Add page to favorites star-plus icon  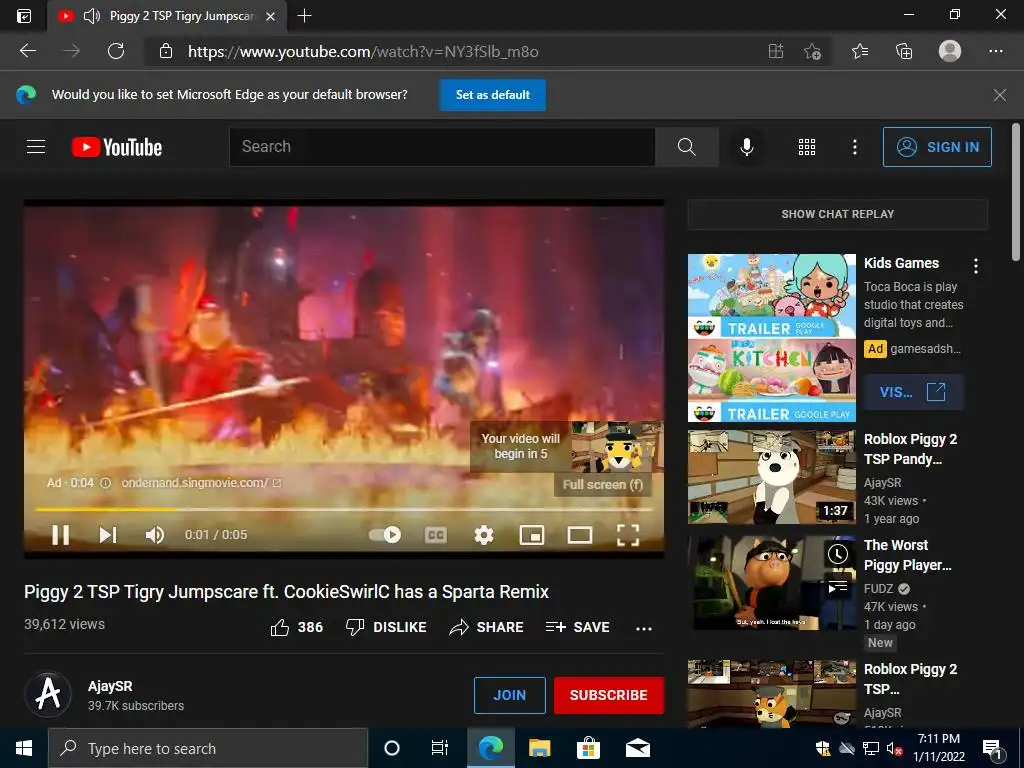coord(812,51)
